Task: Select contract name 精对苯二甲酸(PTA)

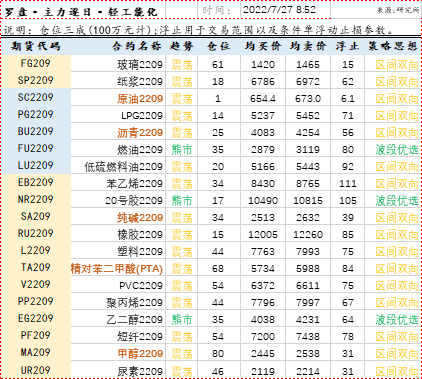Action: 117,269
